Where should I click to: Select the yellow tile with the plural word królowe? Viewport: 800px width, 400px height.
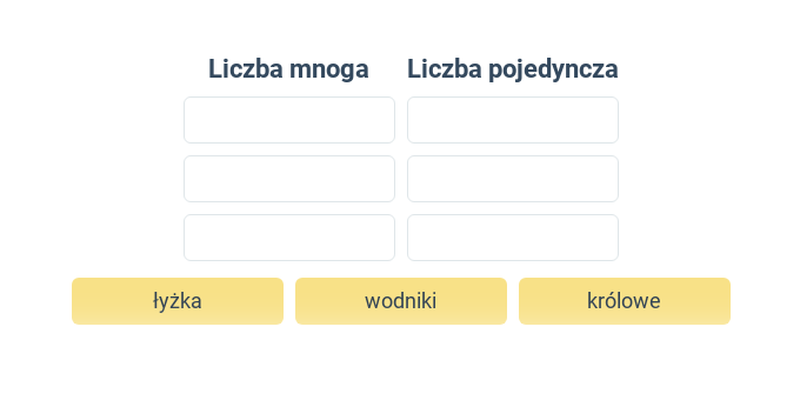point(624,301)
